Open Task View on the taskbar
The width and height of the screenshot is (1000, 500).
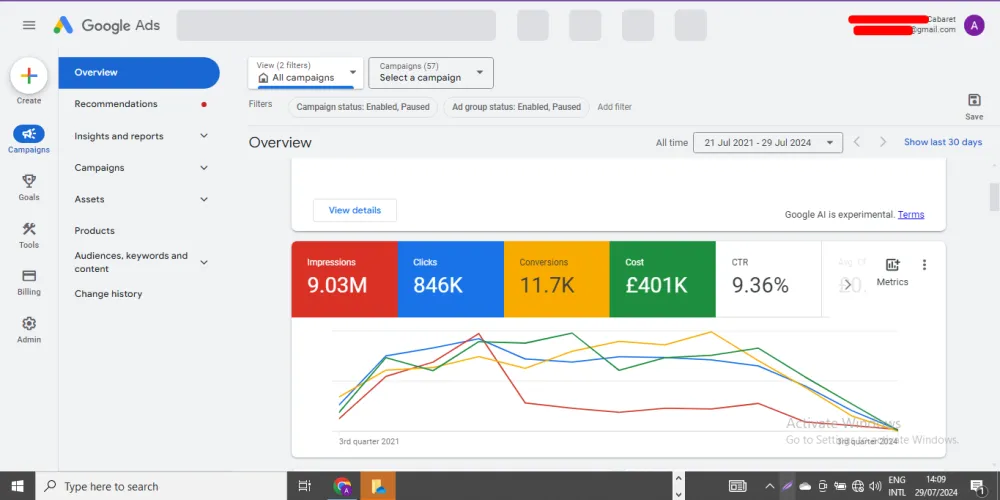[305, 486]
